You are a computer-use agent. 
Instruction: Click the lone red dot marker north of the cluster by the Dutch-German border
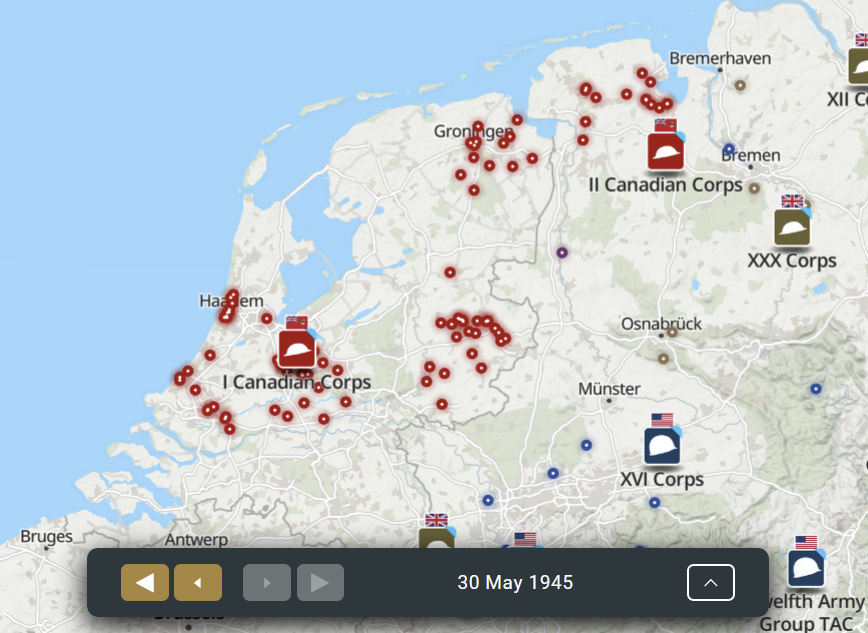[x=450, y=272]
